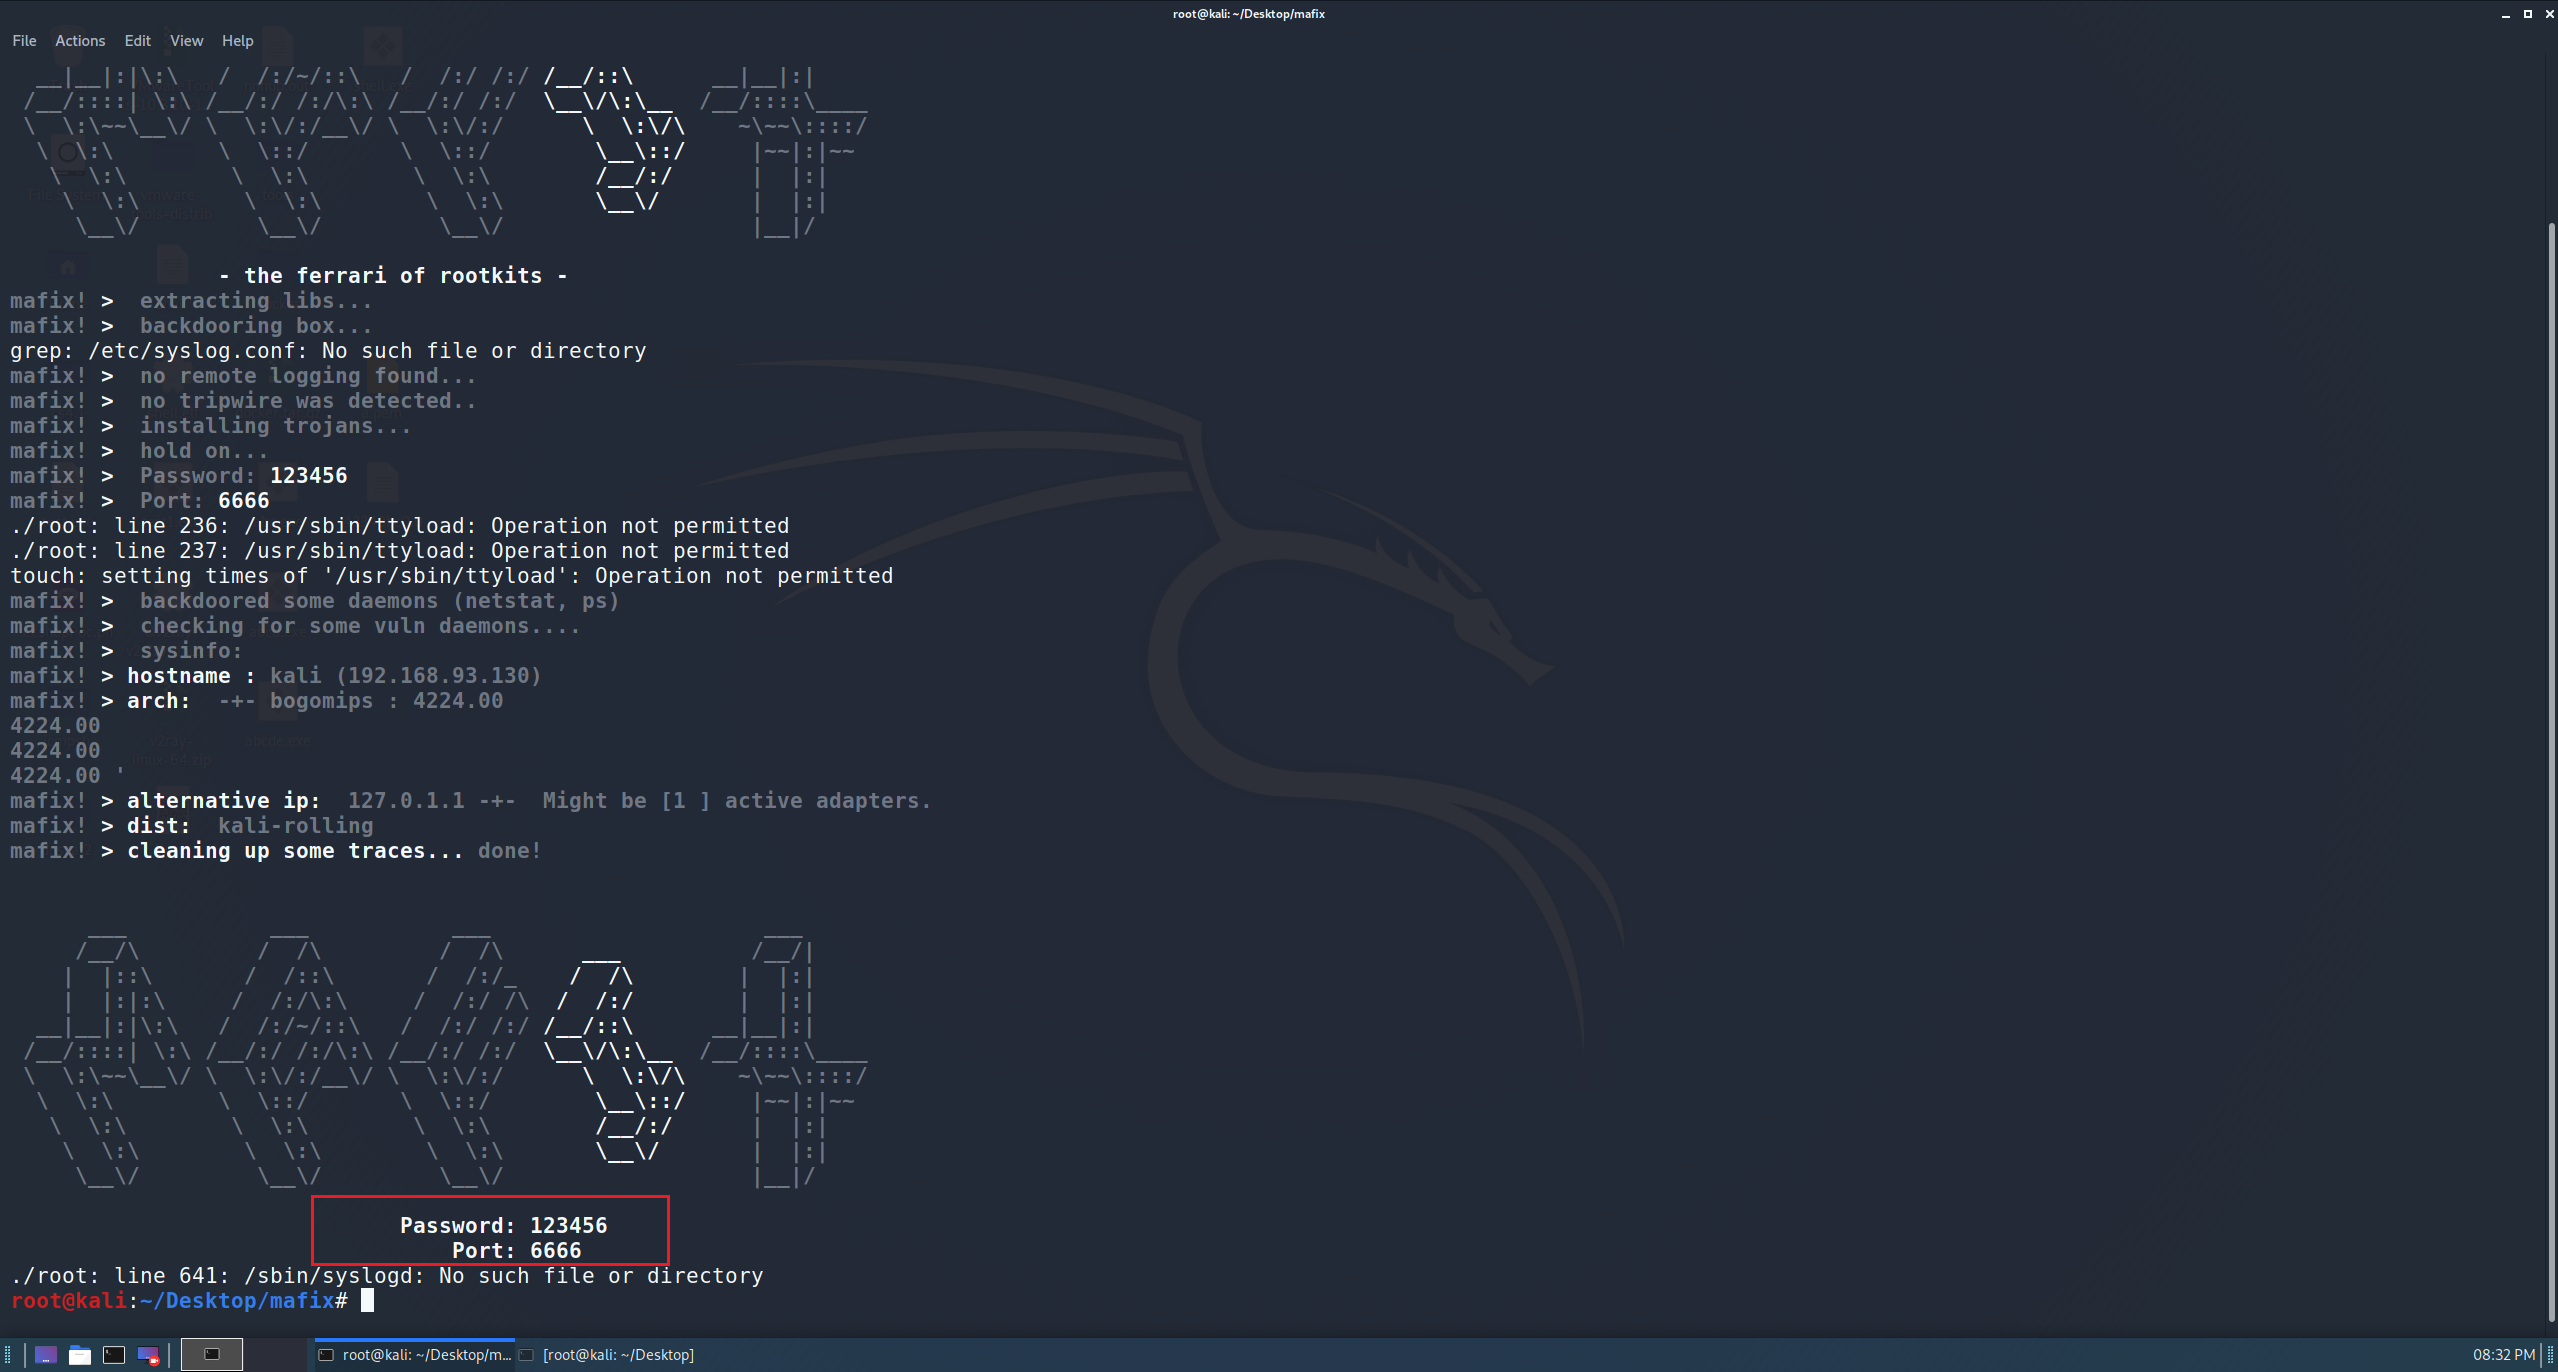Open the Actions menu
The height and width of the screenshot is (1372, 2558).
[x=80, y=41]
